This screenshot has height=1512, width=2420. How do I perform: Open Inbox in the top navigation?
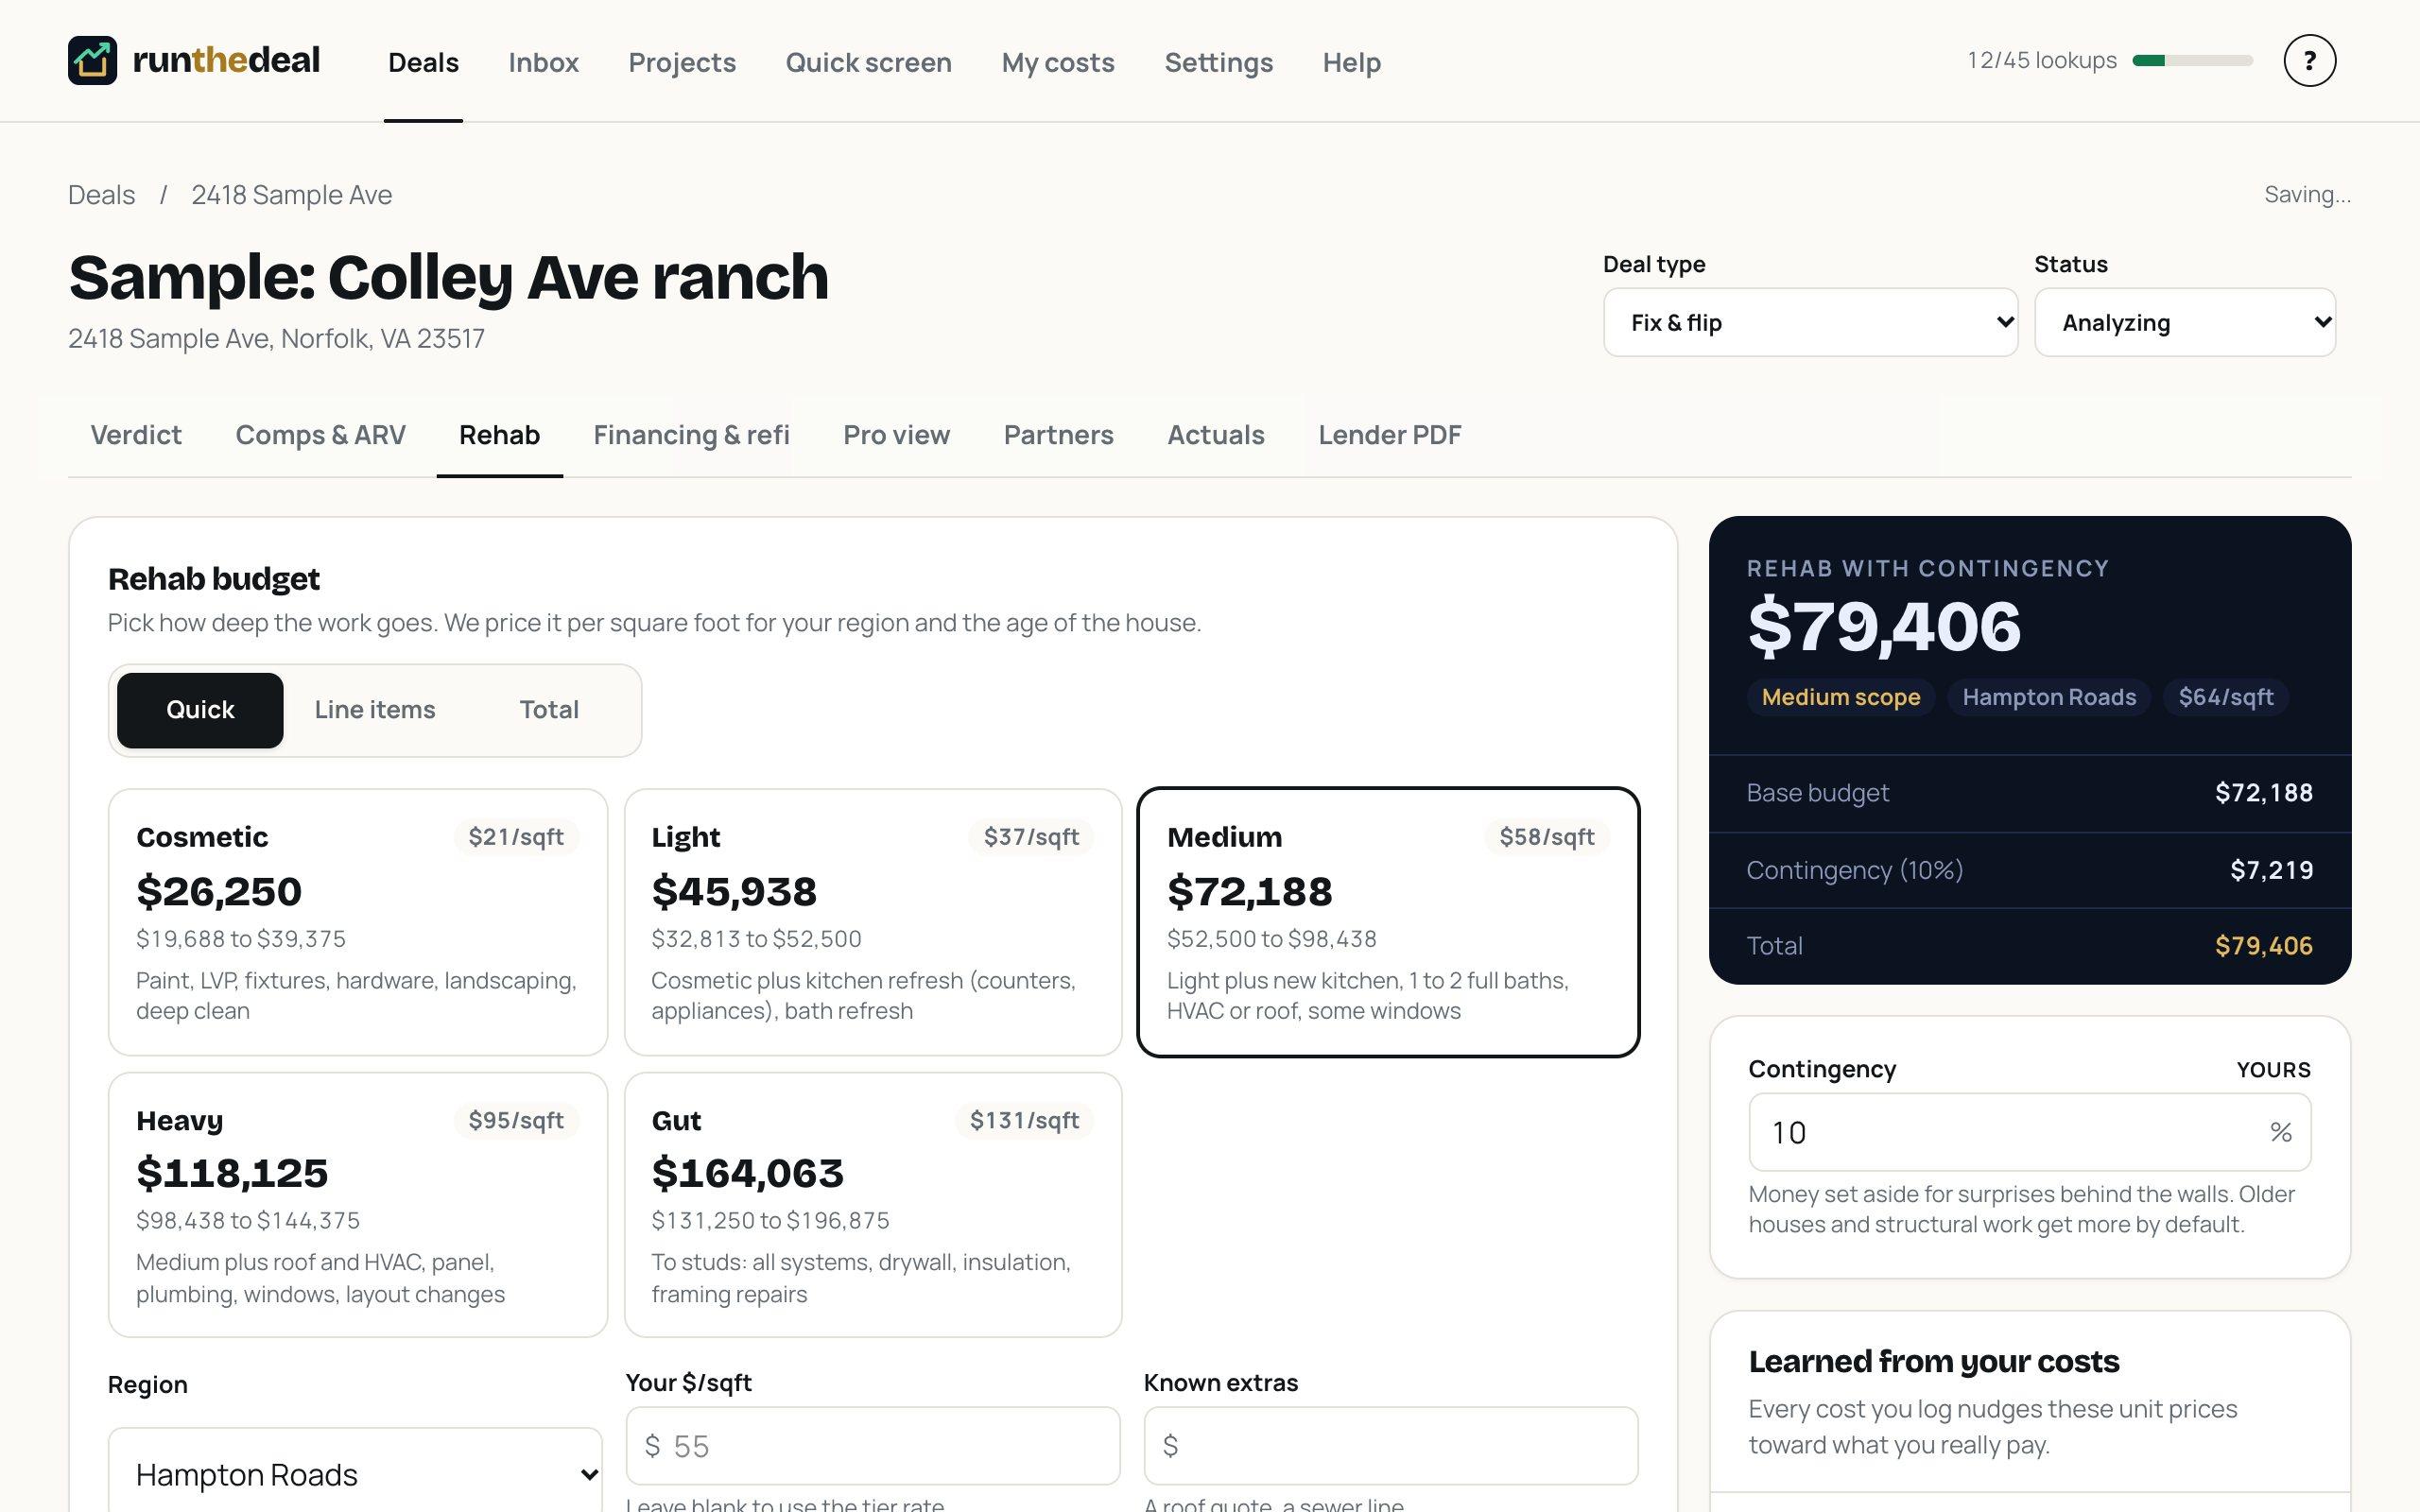tap(543, 62)
